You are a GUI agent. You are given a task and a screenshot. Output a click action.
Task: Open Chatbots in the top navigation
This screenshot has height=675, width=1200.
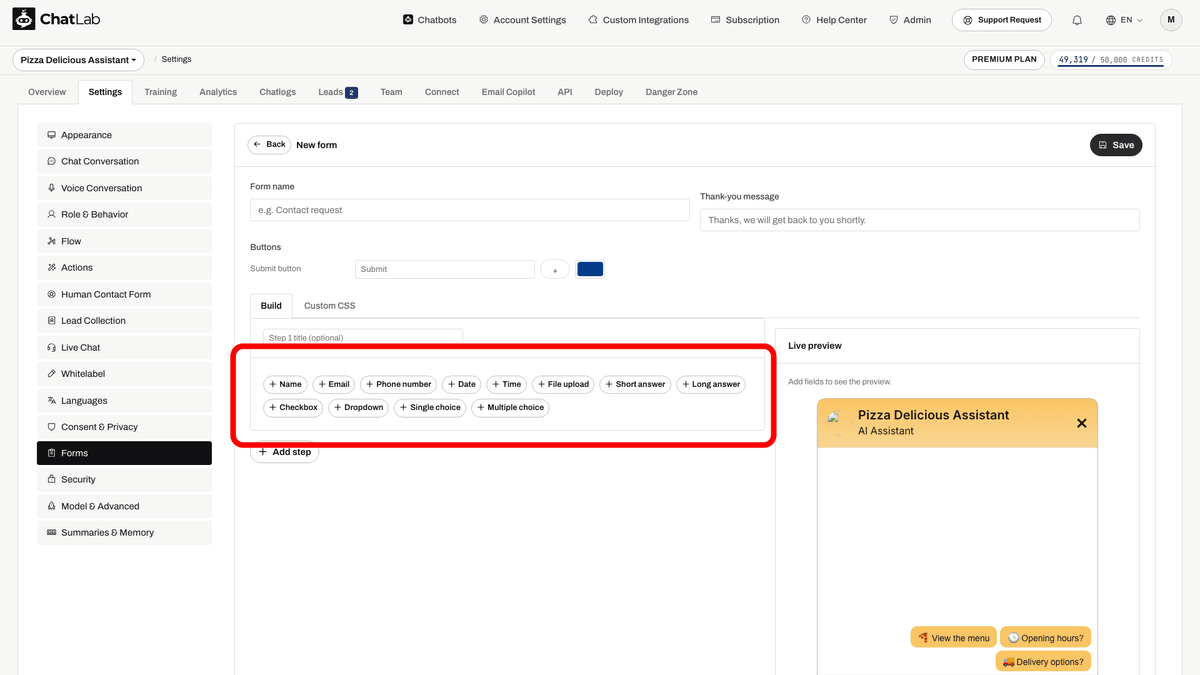(x=430, y=20)
